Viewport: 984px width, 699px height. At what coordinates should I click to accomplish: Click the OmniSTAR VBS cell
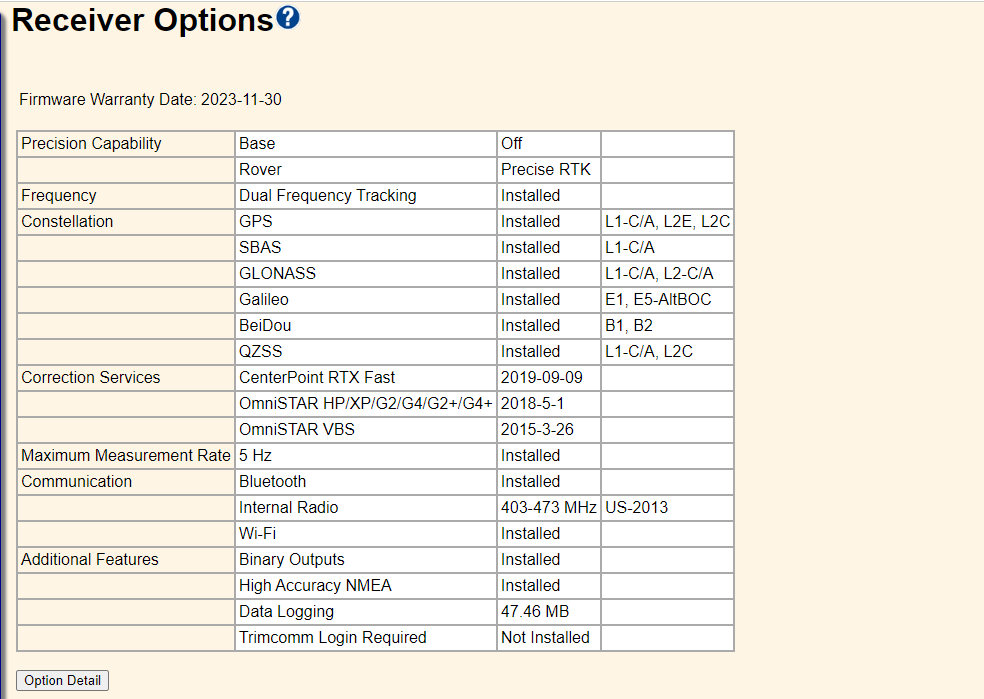(297, 430)
